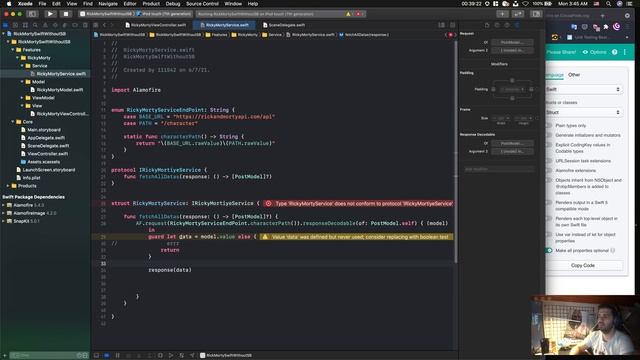Open the find navigator magnifier

(x=35, y=25)
